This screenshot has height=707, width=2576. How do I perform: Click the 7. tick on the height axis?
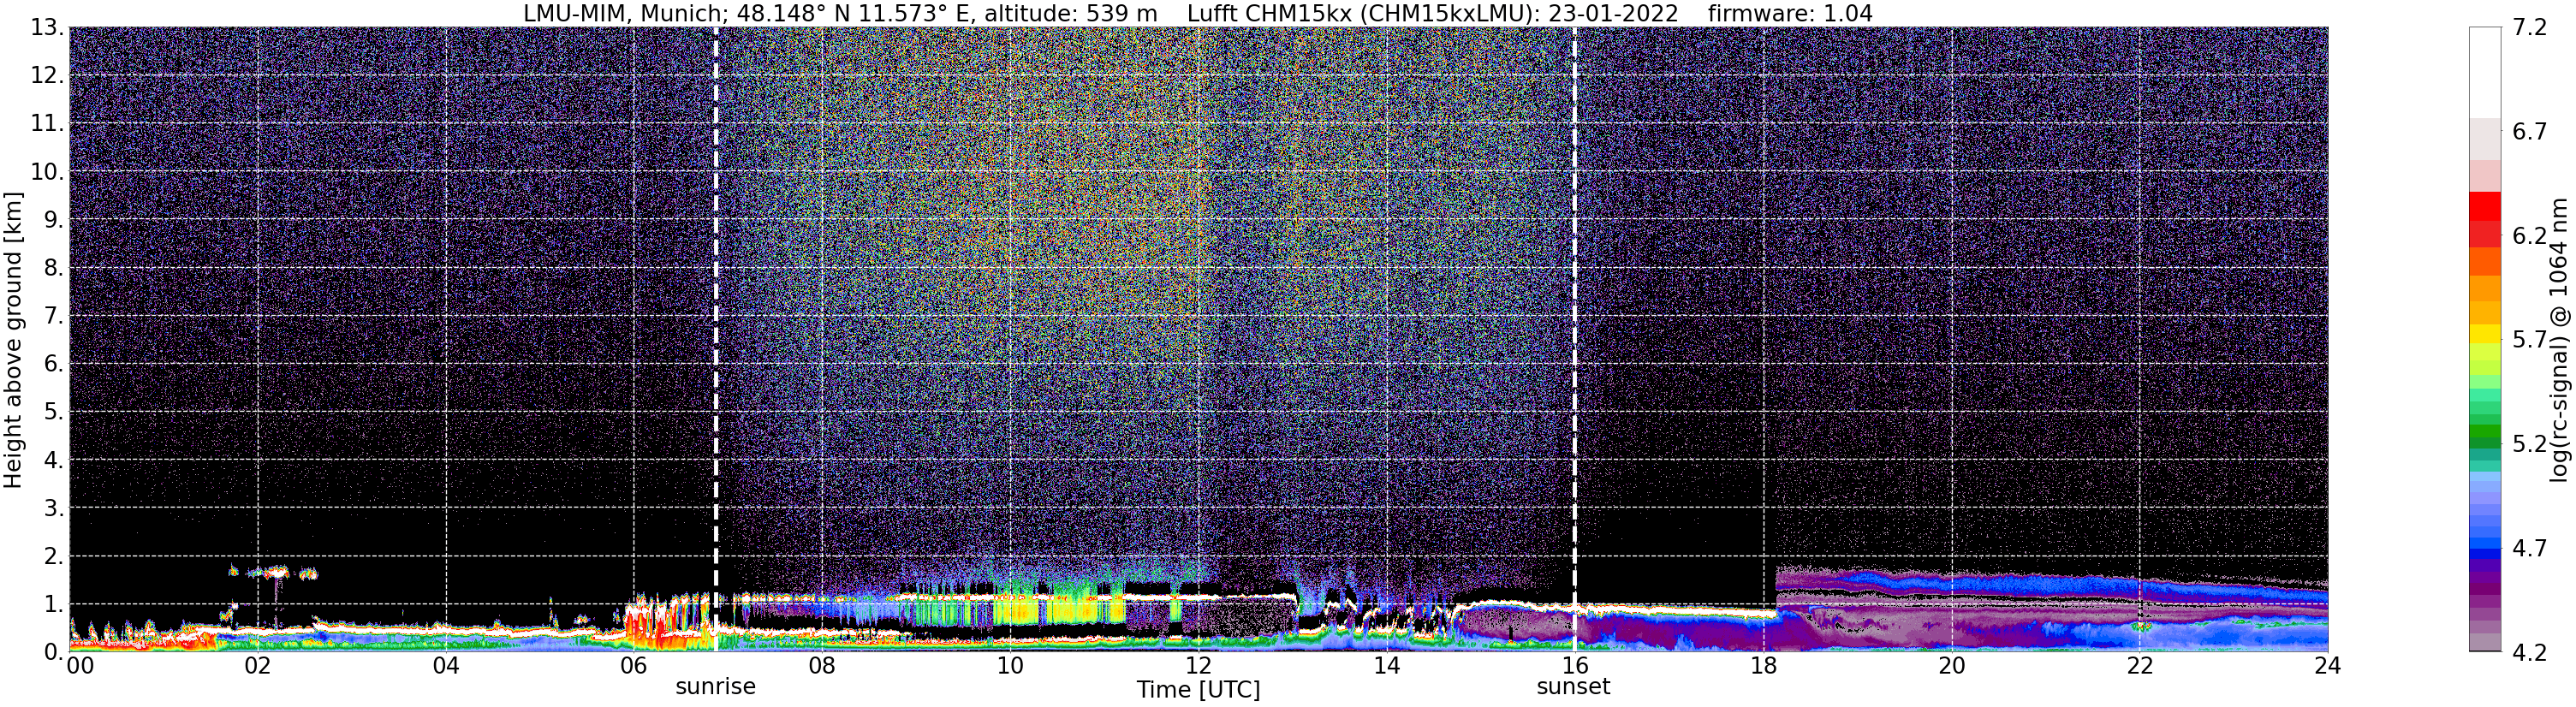point(54,316)
